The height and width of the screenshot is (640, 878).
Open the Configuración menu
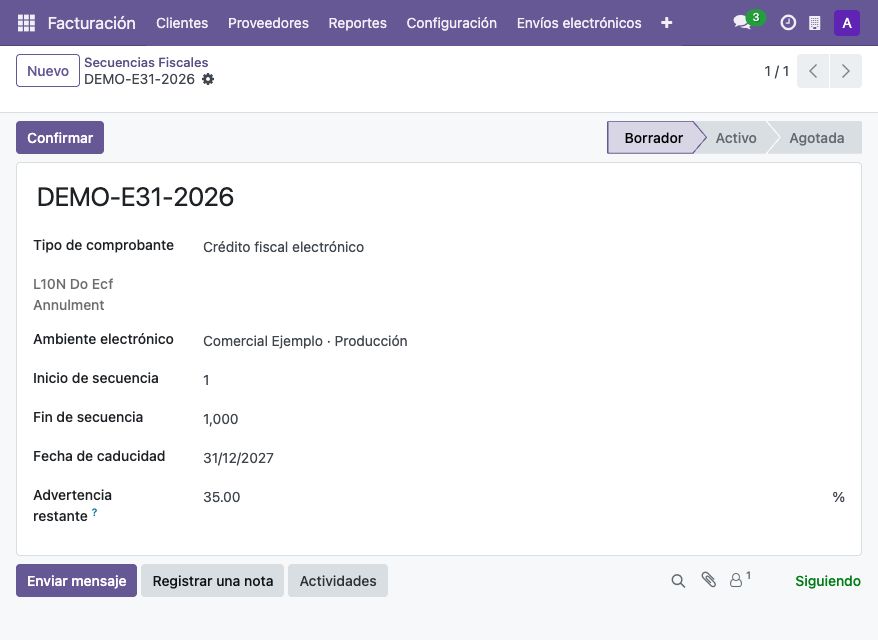coord(451,23)
